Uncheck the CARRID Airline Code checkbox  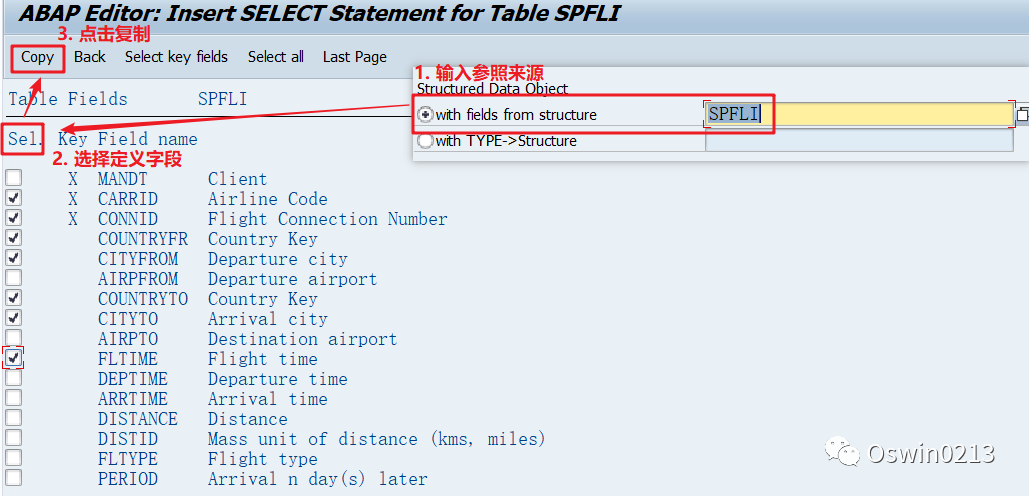point(13,197)
